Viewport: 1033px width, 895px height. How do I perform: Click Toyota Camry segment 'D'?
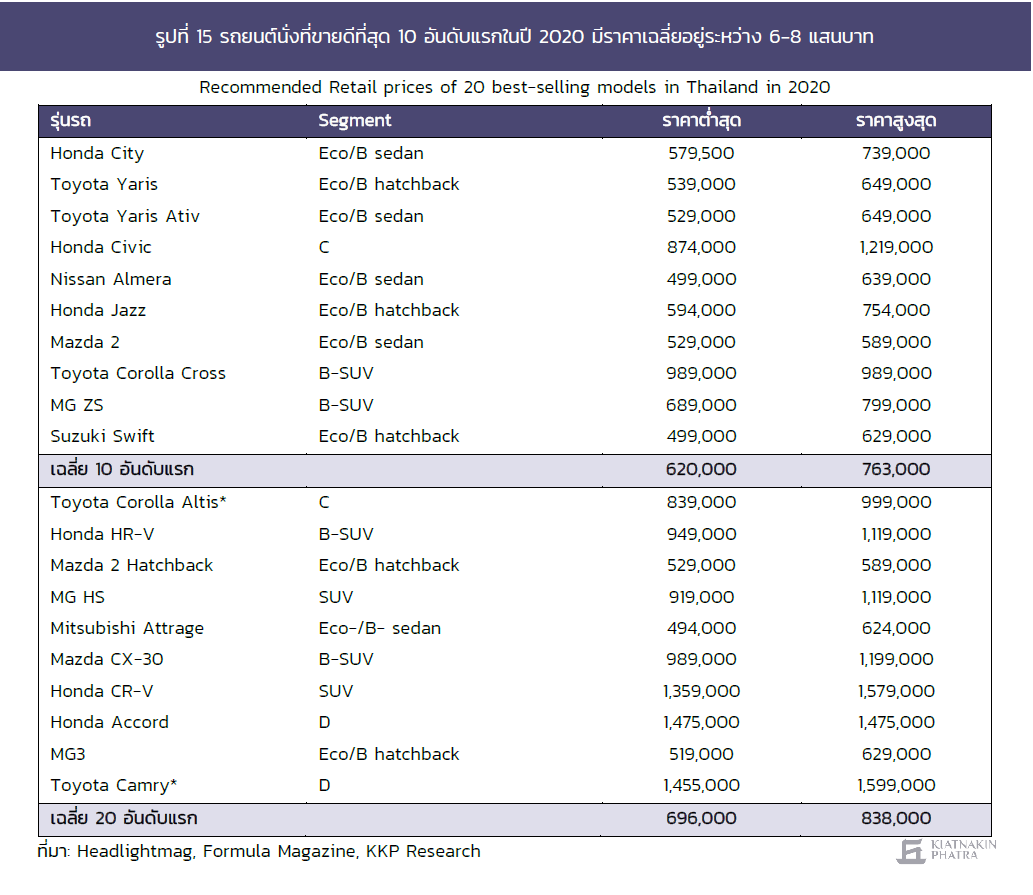324,786
